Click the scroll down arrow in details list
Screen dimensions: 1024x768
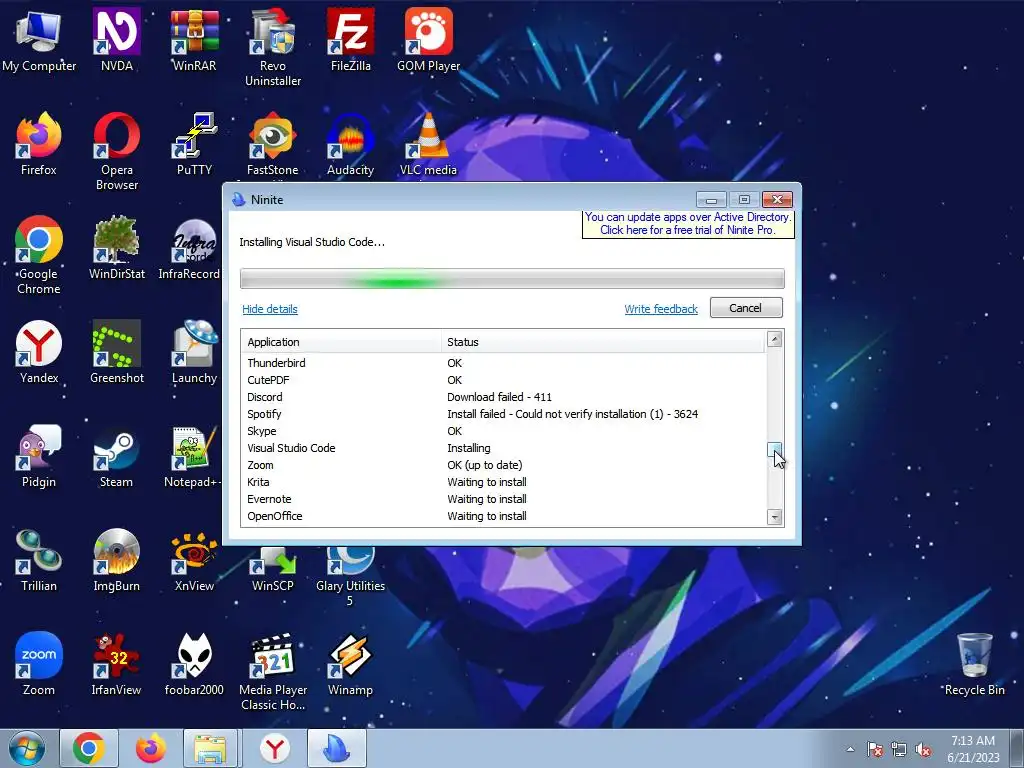tap(775, 517)
